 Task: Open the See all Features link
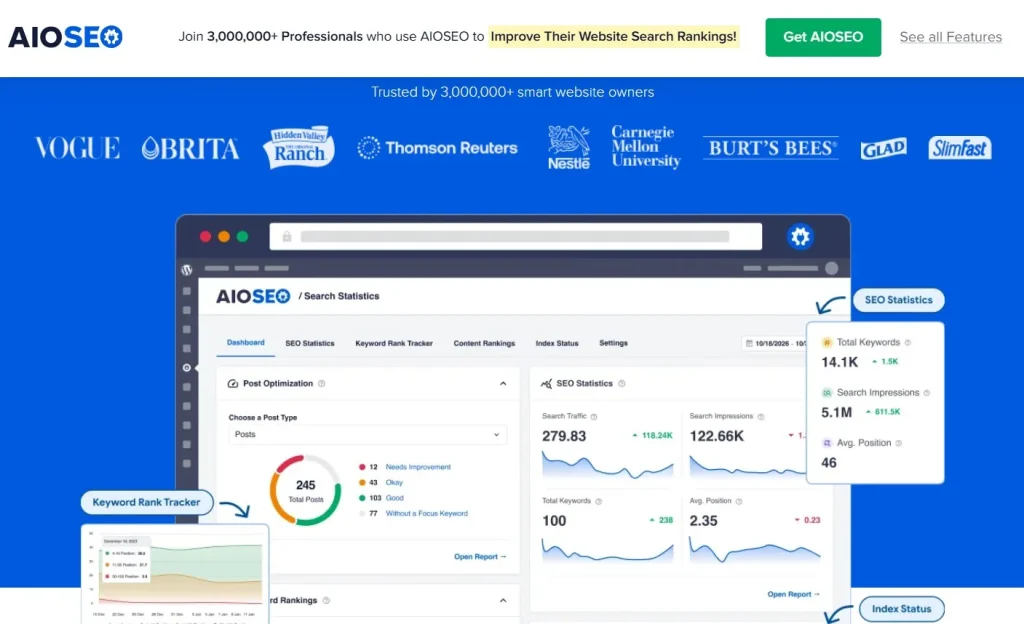[x=949, y=37]
